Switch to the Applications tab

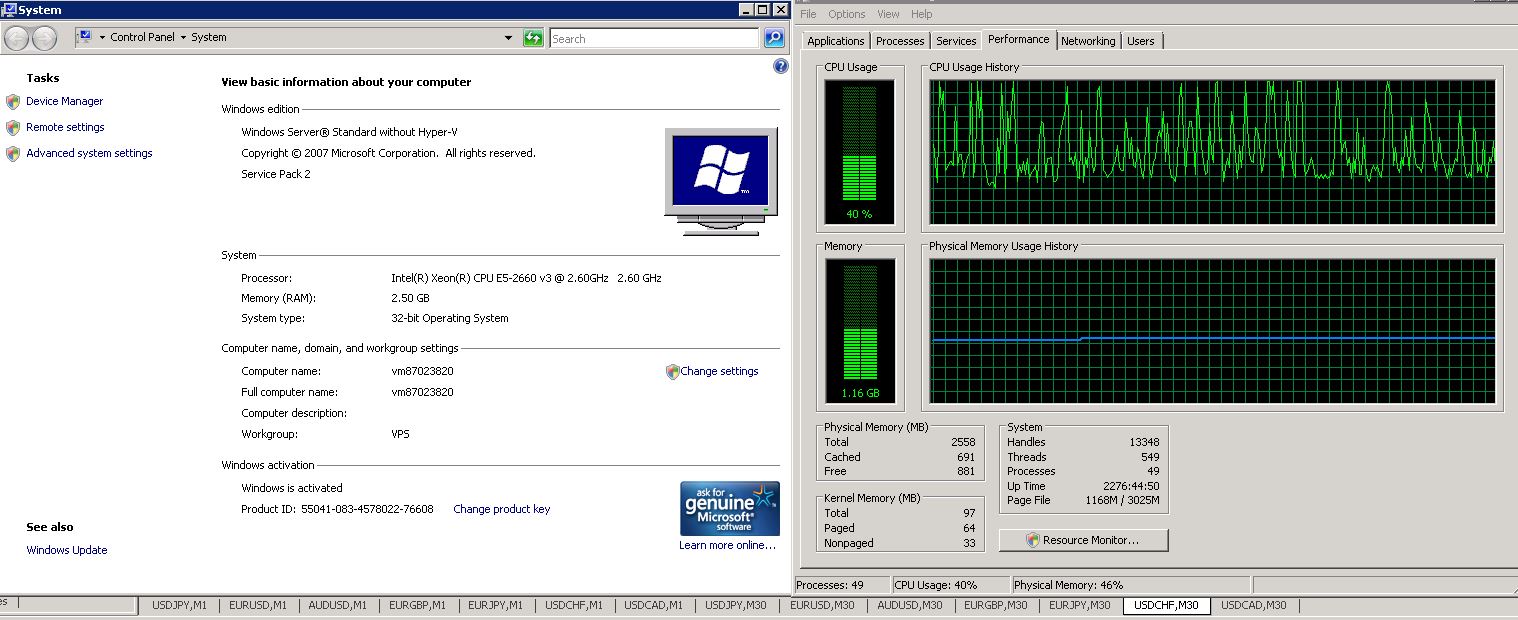coord(835,41)
